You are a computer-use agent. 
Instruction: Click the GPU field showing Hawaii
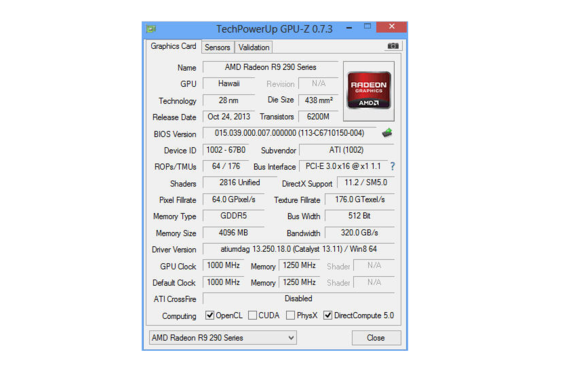click(x=229, y=84)
